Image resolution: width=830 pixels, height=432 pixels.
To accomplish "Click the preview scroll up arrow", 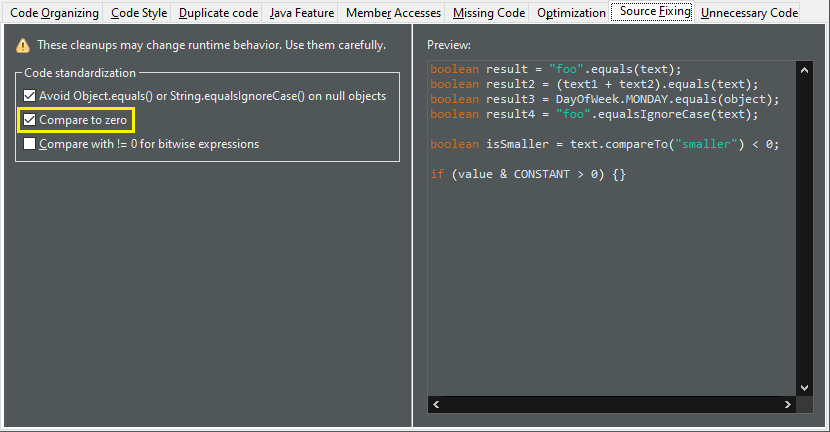I will tap(804, 70).
